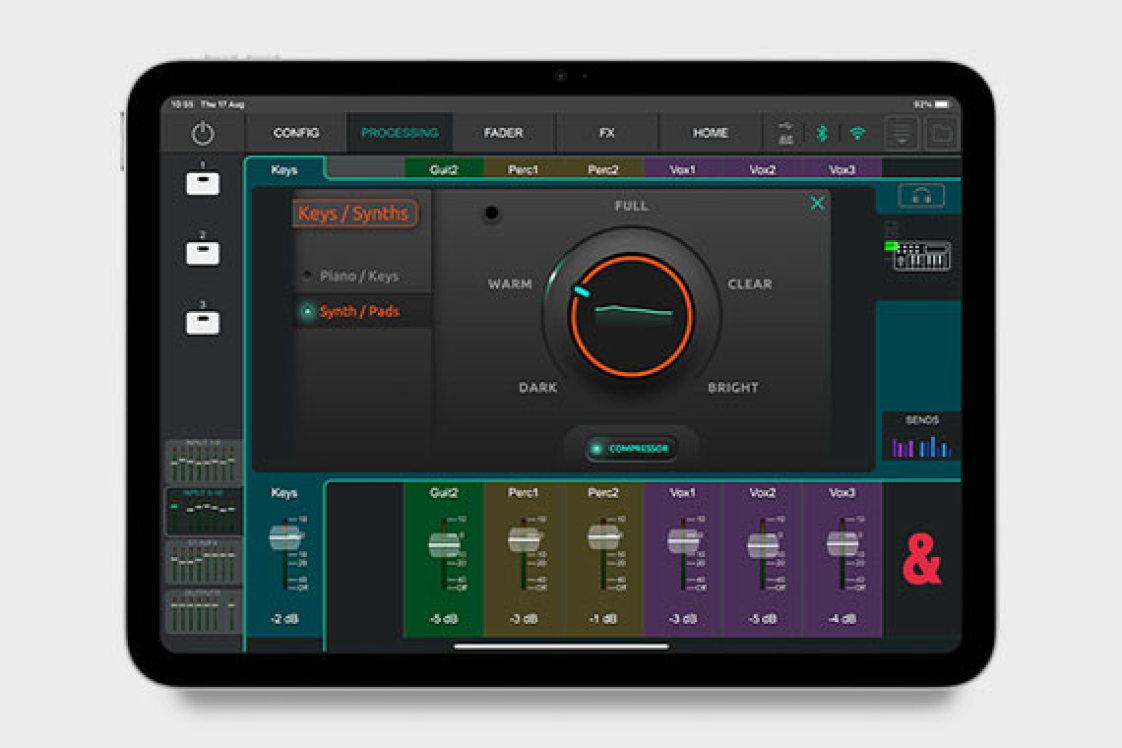Image resolution: width=1122 pixels, height=748 pixels.
Task: Click the keyboard instrument icon
Action: click(921, 256)
